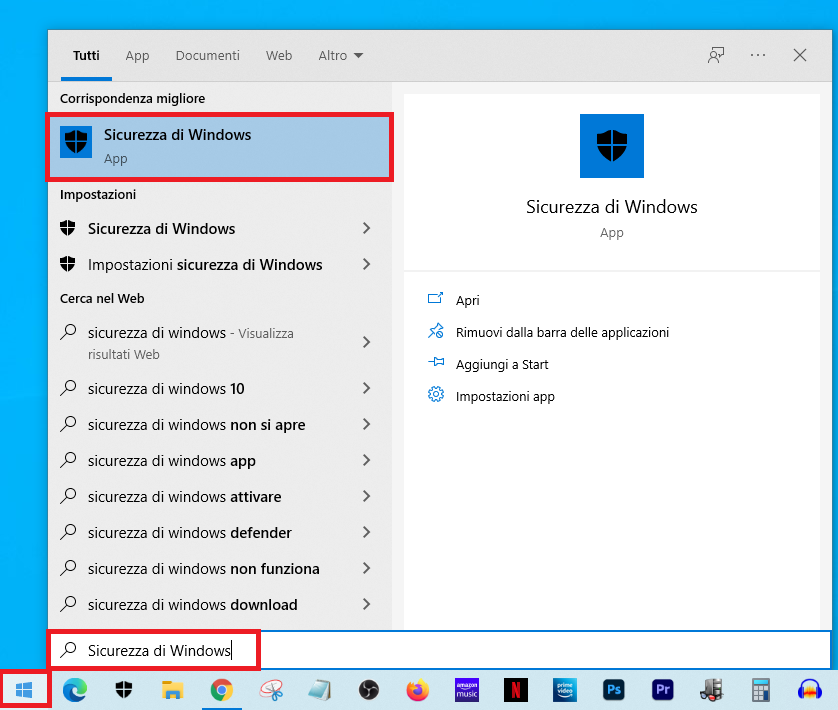This screenshot has height=710, width=838.
Task: Open the Altro dropdown
Action: pyautogui.click(x=340, y=56)
